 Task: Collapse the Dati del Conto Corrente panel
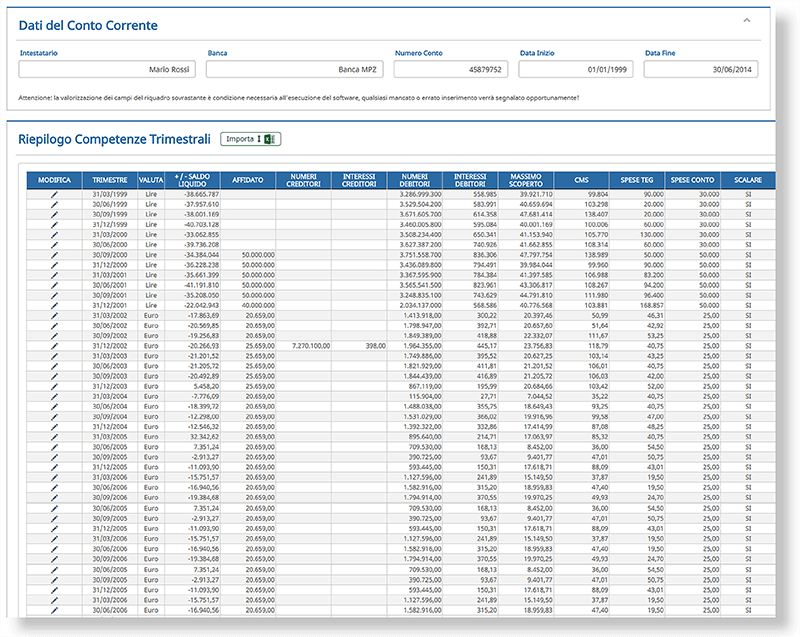tap(746, 20)
